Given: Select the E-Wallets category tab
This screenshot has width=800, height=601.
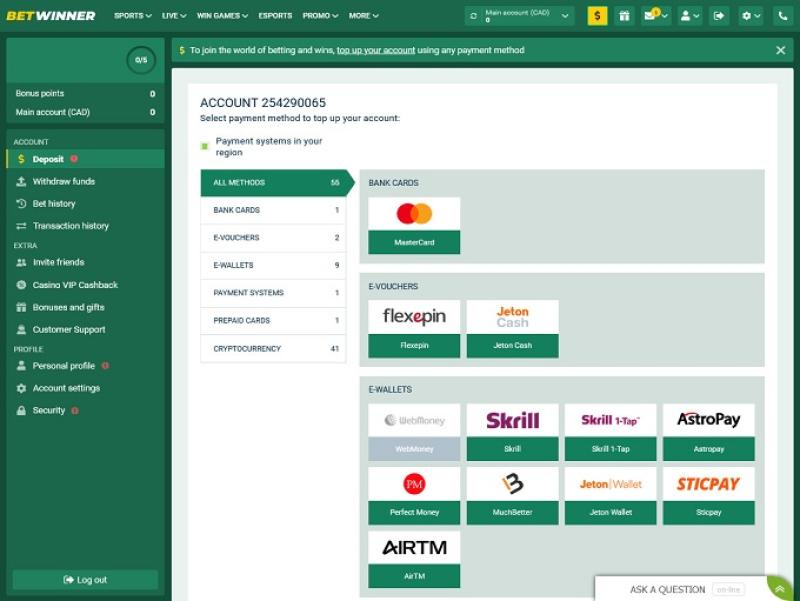Looking at the screenshot, I should click(272, 265).
